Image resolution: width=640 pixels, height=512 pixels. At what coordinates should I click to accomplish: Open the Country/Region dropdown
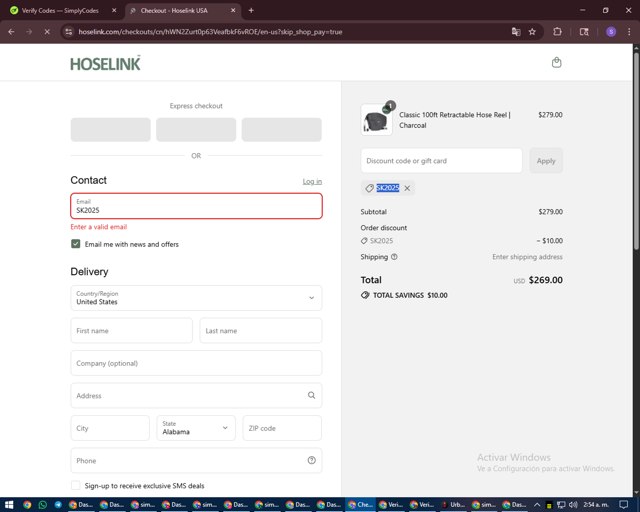(x=196, y=298)
